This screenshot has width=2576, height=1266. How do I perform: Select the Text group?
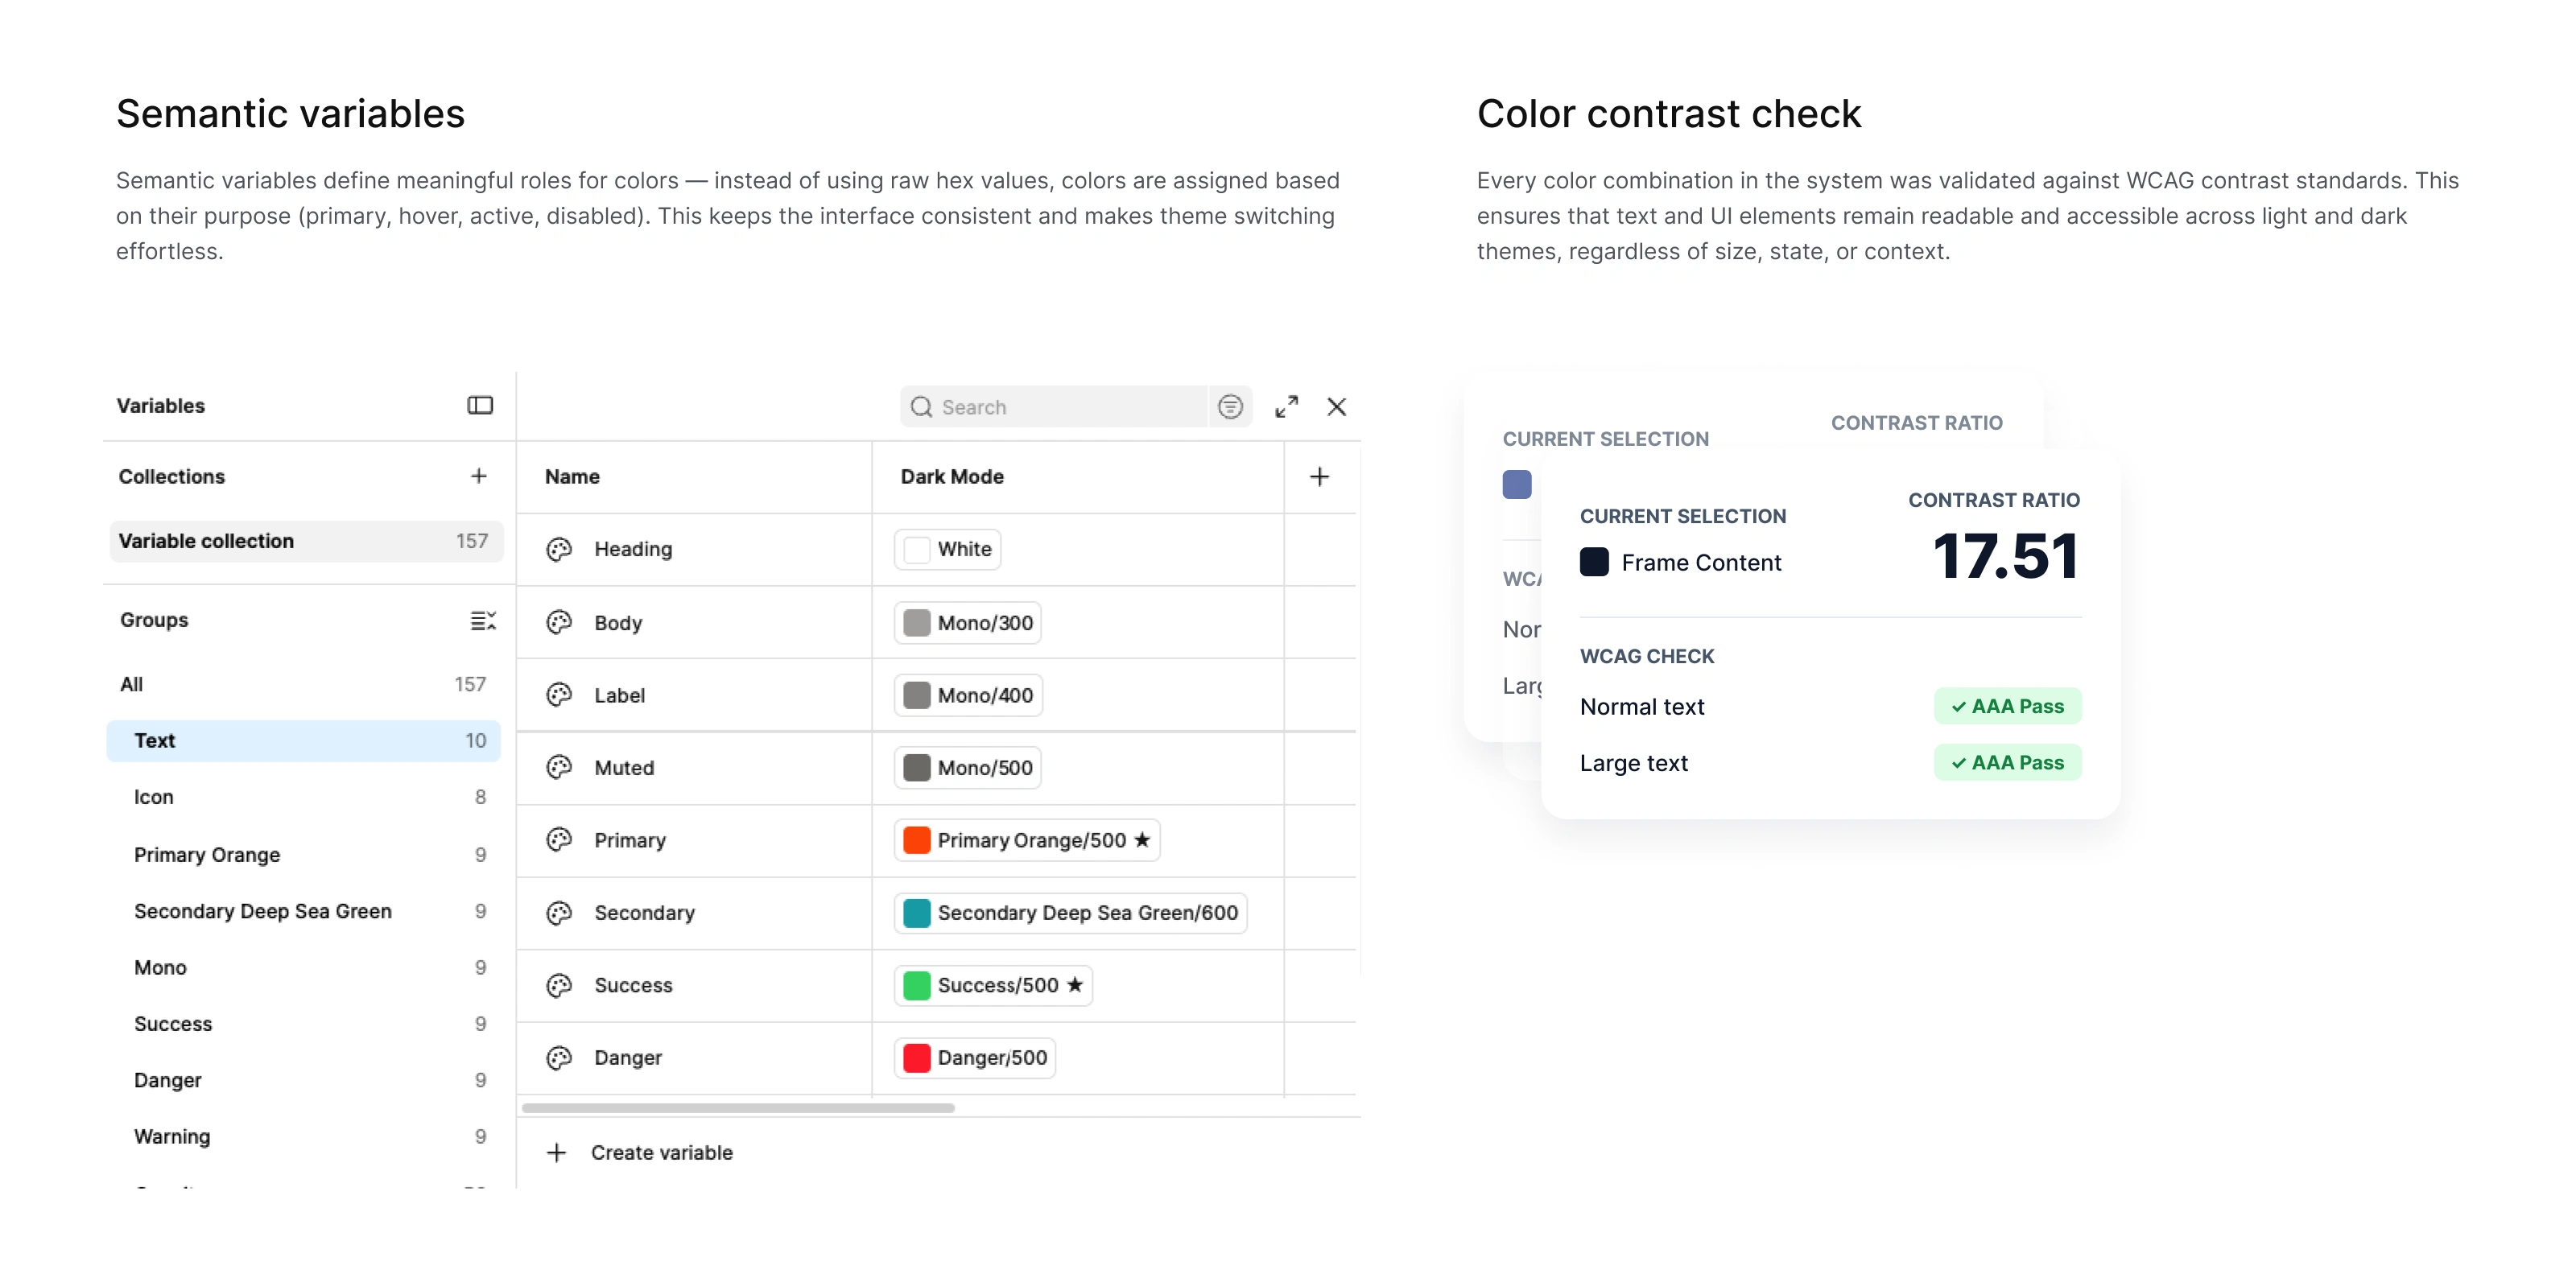tap(303, 741)
